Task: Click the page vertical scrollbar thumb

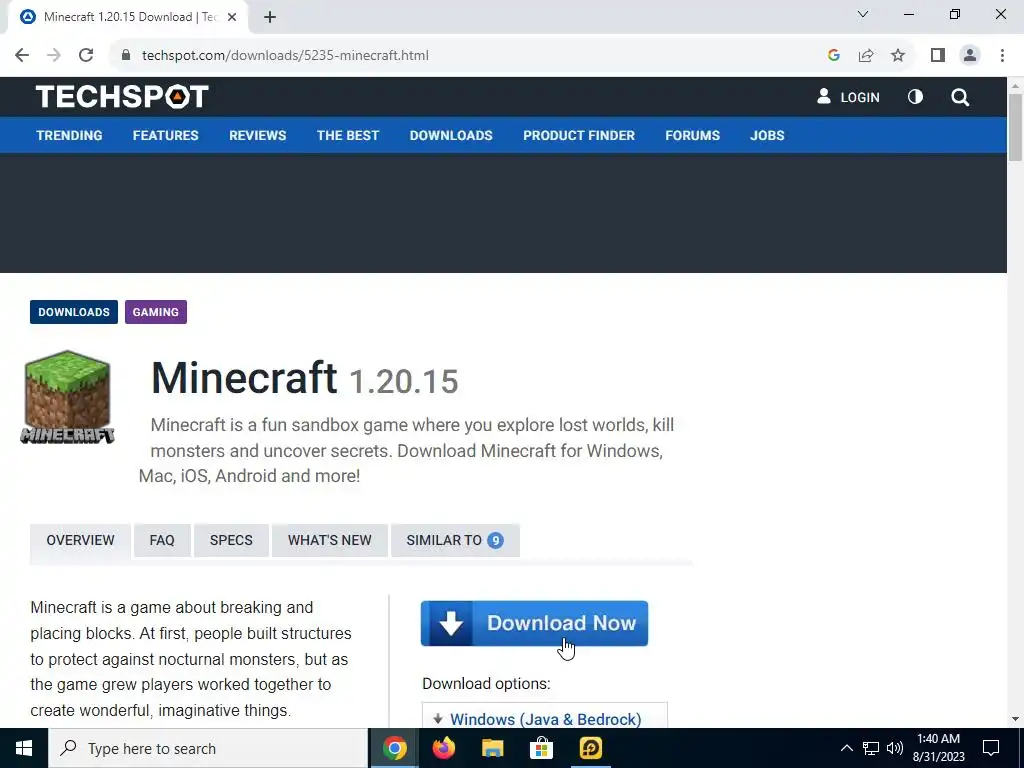Action: tap(1015, 127)
